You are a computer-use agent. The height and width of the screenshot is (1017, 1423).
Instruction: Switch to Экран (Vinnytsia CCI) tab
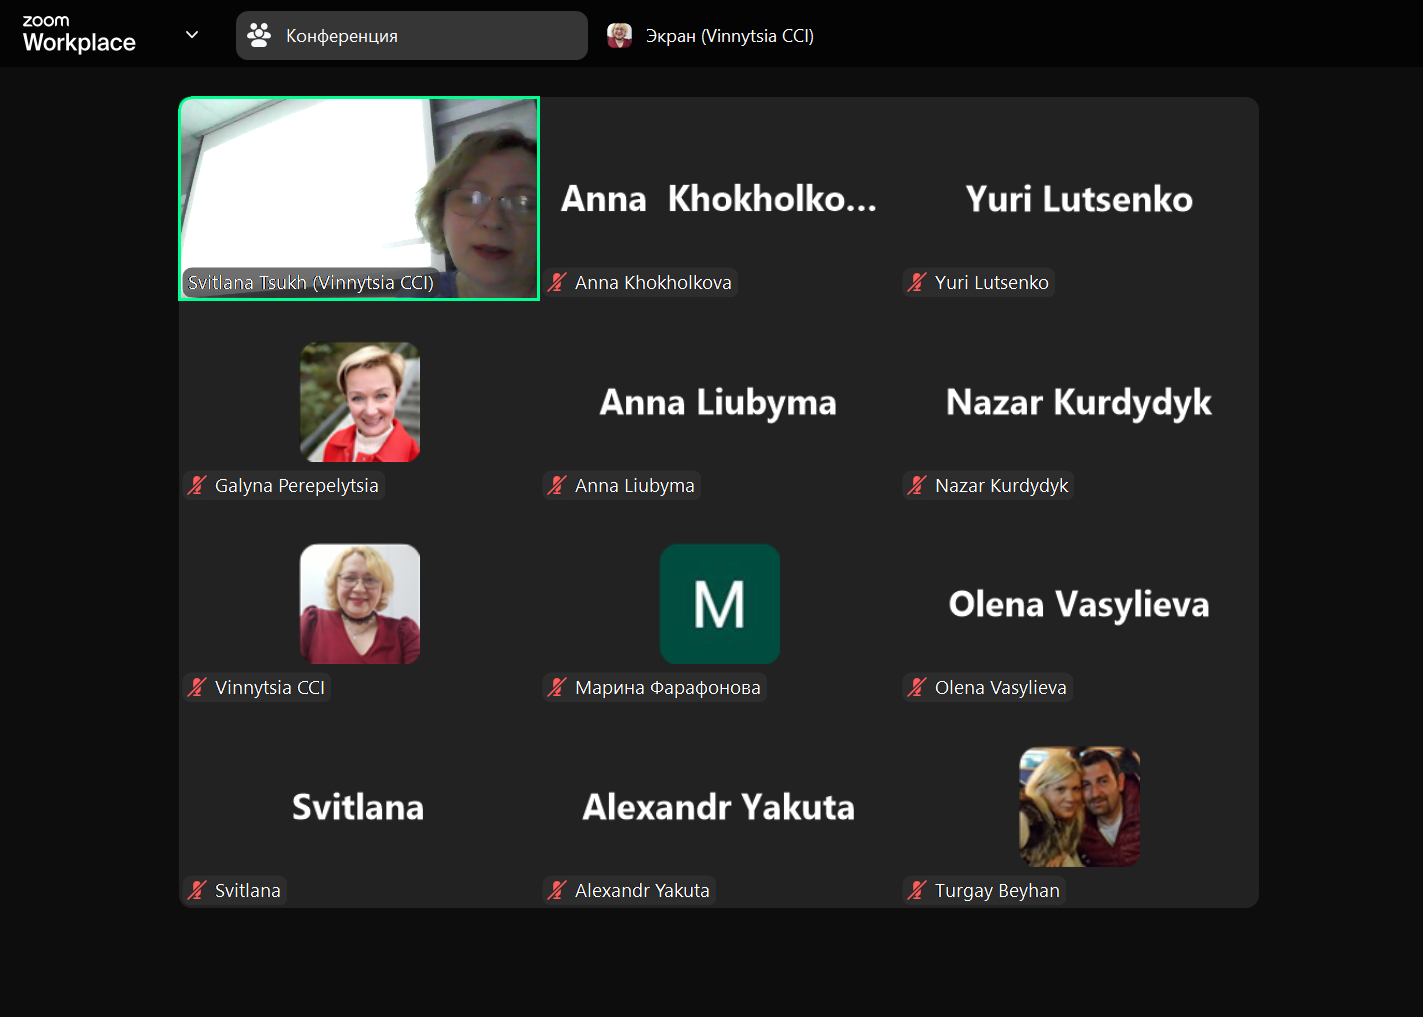(711, 36)
